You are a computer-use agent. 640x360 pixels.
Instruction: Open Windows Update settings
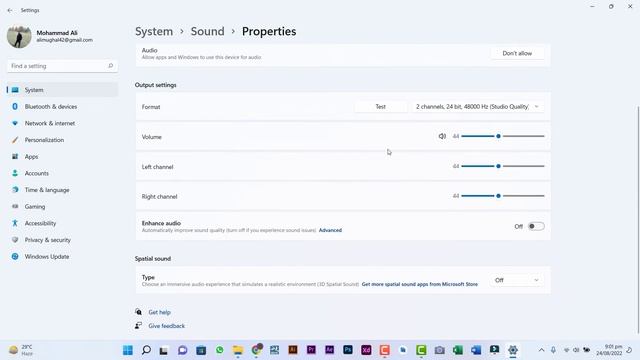pos(62,257)
